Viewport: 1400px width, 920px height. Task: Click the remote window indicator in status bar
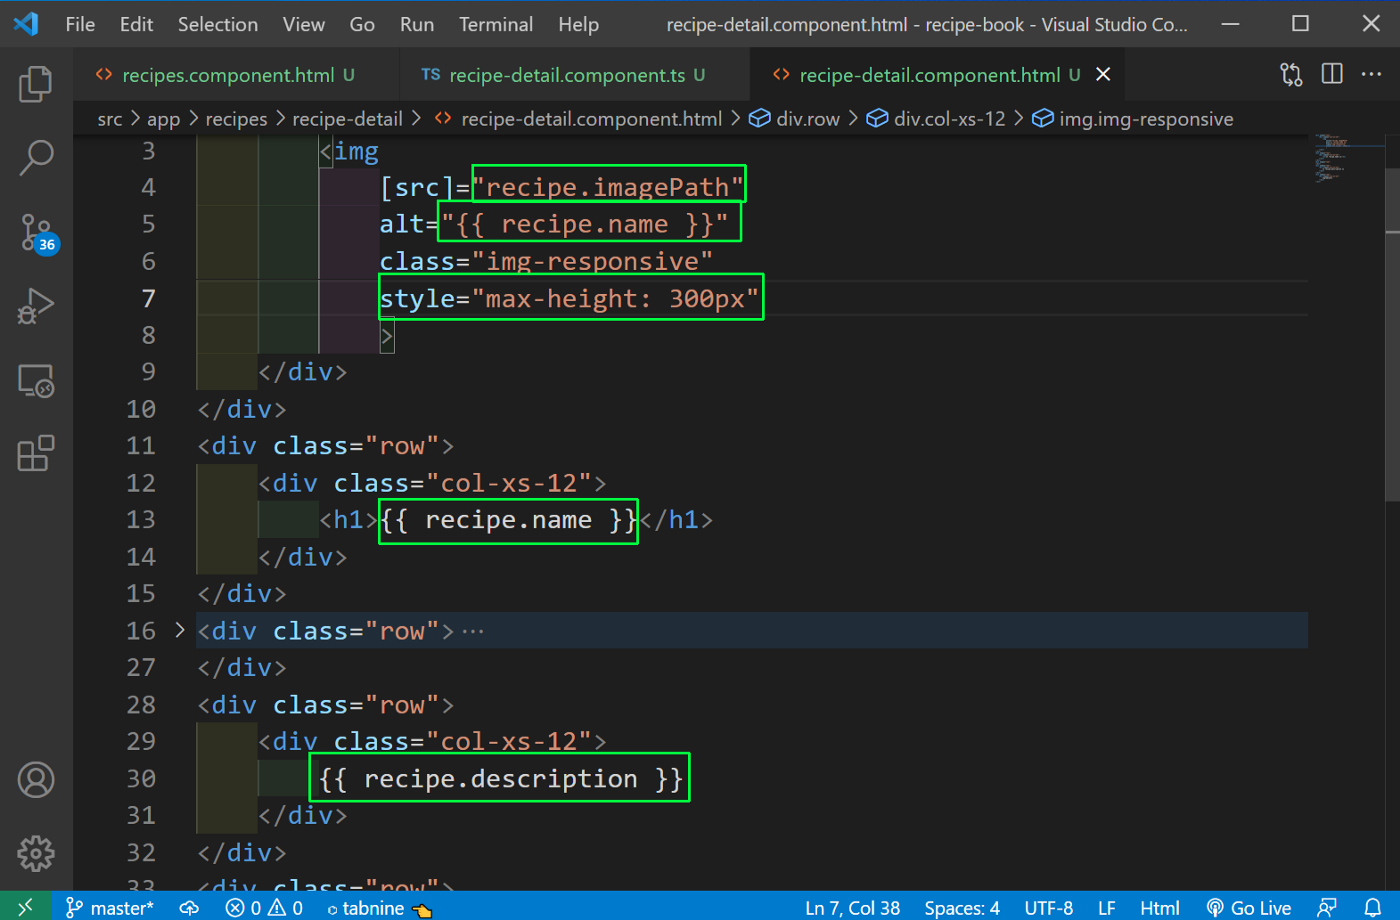26,907
